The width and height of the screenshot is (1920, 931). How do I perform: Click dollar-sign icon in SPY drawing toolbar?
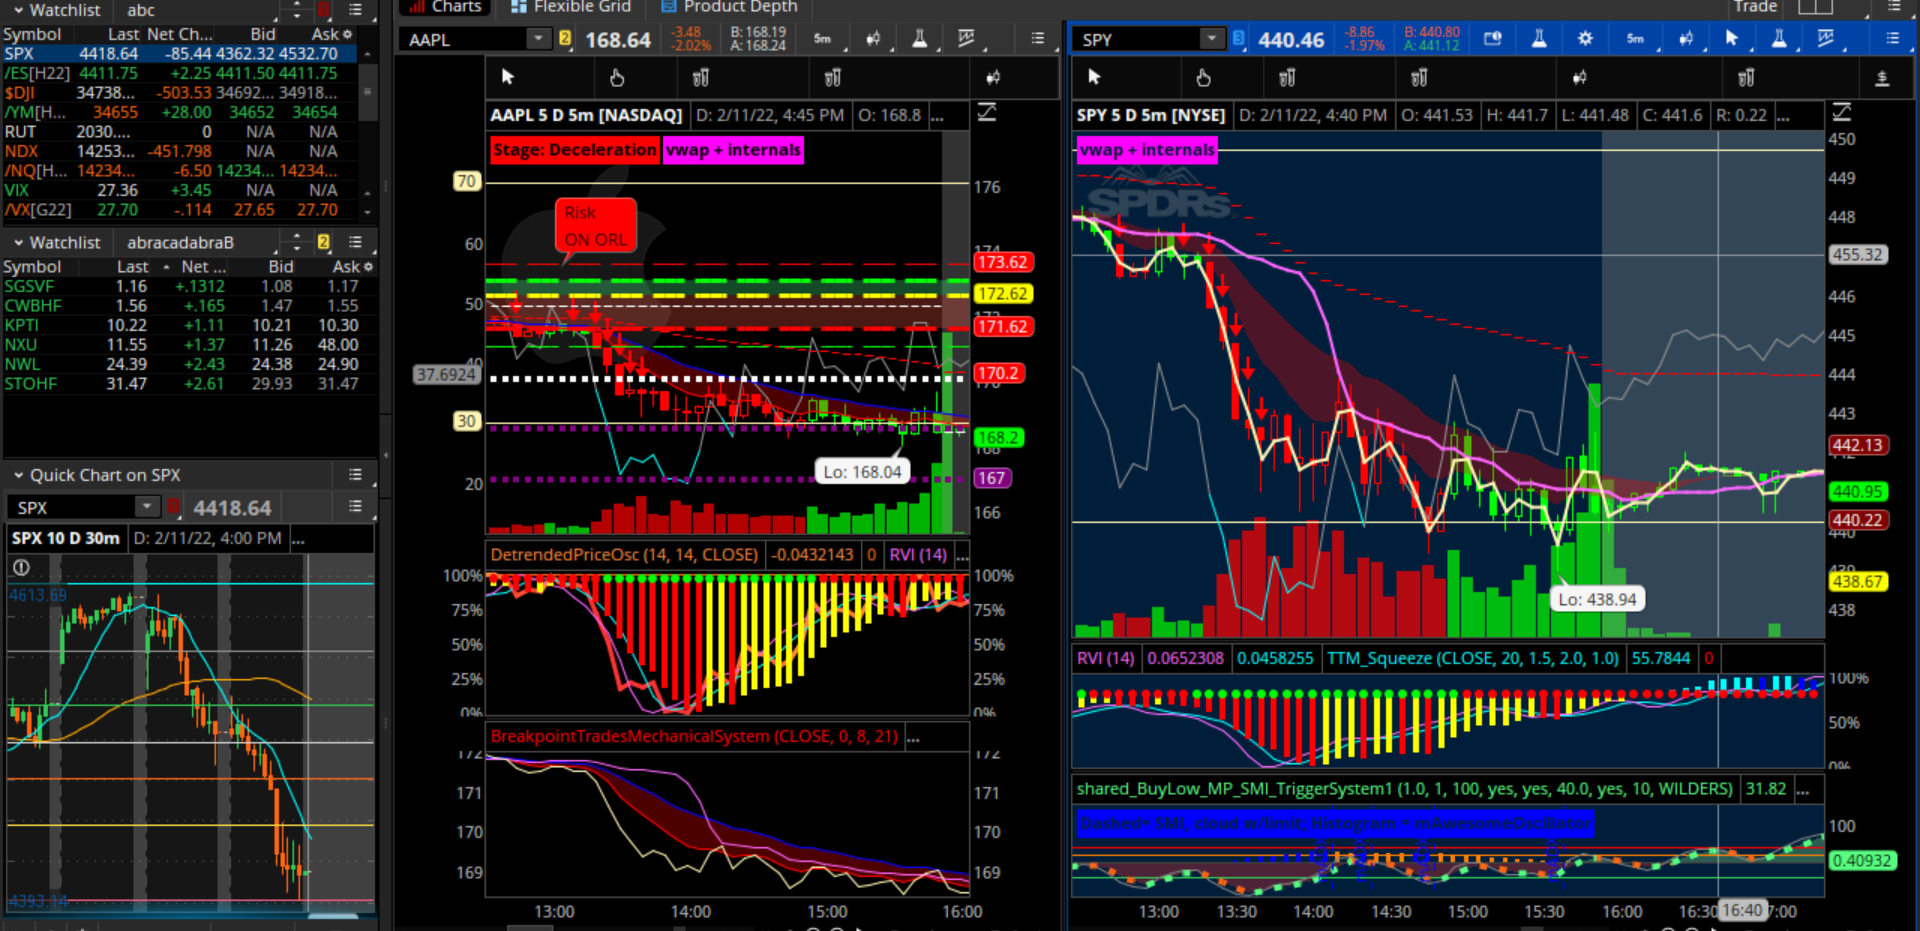click(x=1882, y=77)
